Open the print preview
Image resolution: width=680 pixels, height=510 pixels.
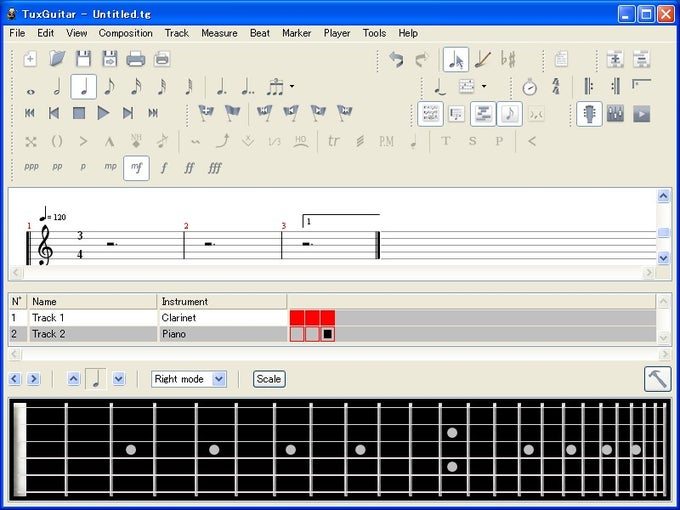click(x=162, y=59)
